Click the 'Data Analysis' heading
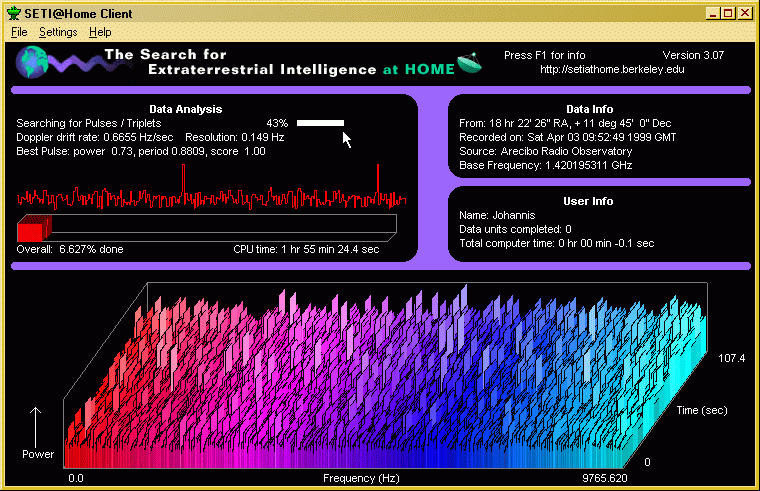This screenshot has height=491, width=760. coord(186,110)
